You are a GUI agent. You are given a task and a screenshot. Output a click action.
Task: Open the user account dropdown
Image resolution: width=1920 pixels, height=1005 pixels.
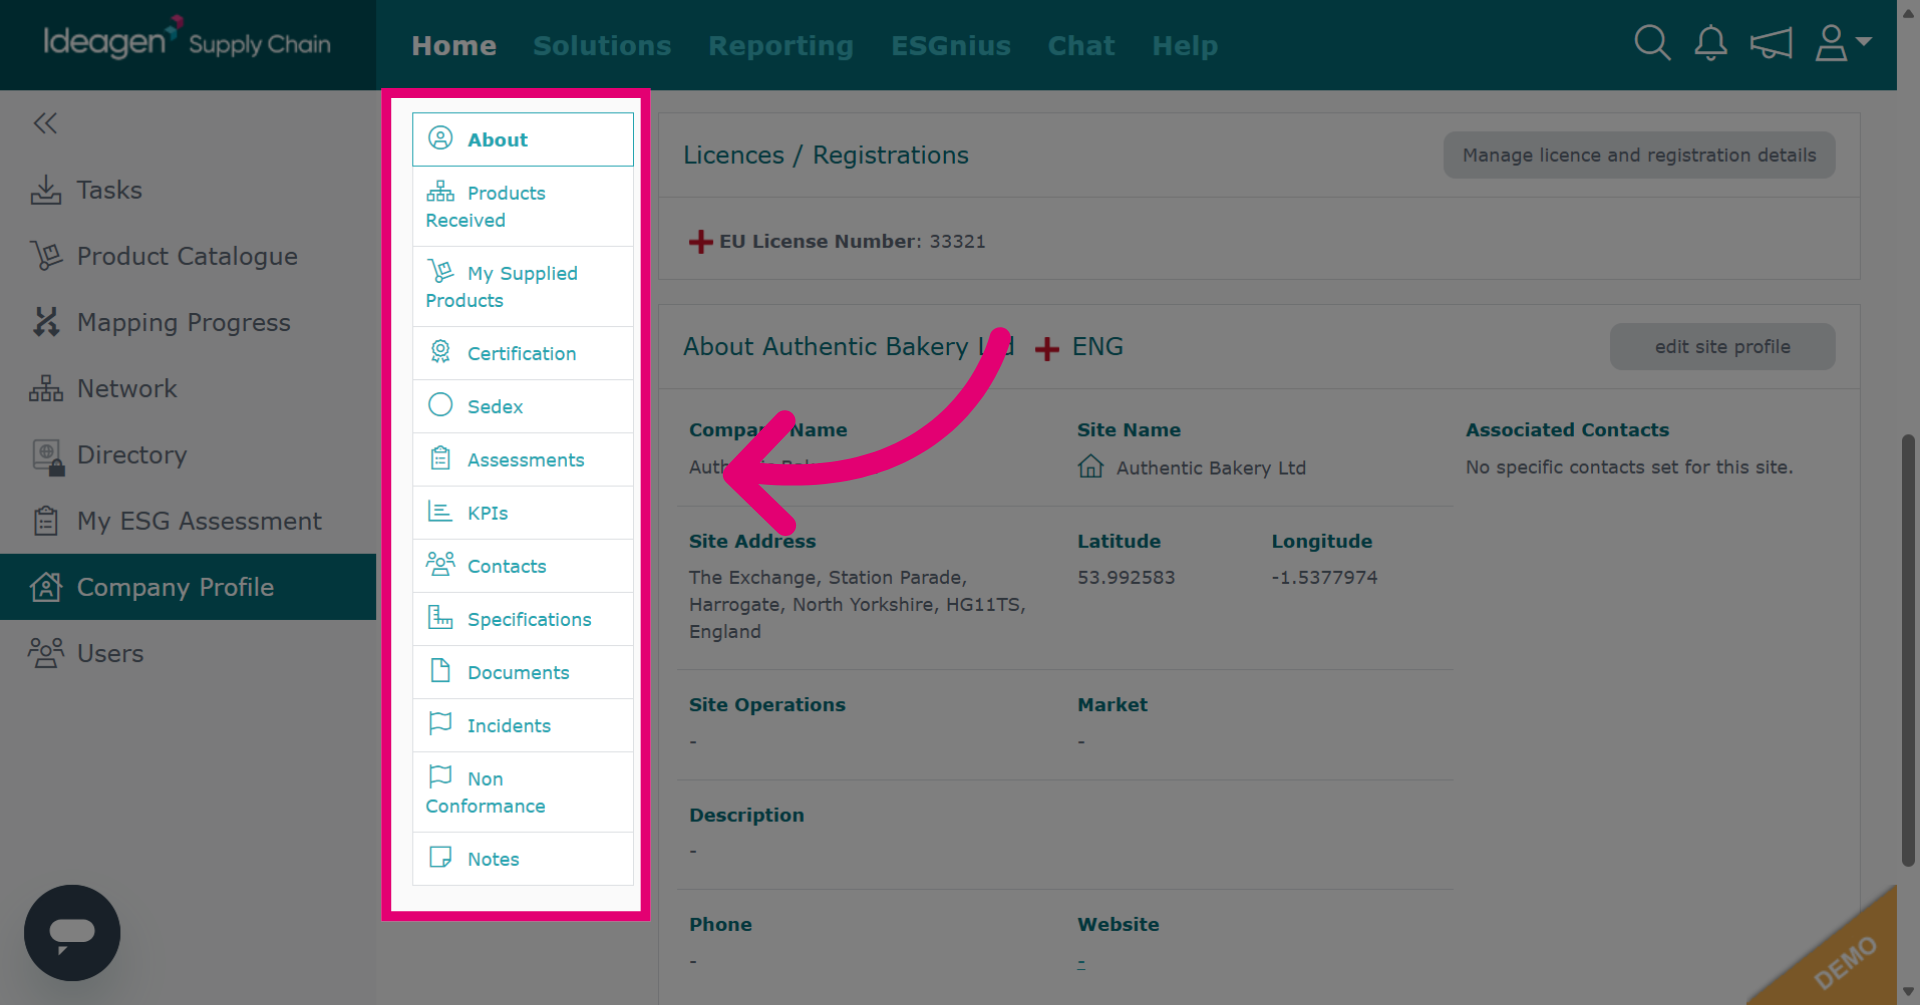[1843, 43]
